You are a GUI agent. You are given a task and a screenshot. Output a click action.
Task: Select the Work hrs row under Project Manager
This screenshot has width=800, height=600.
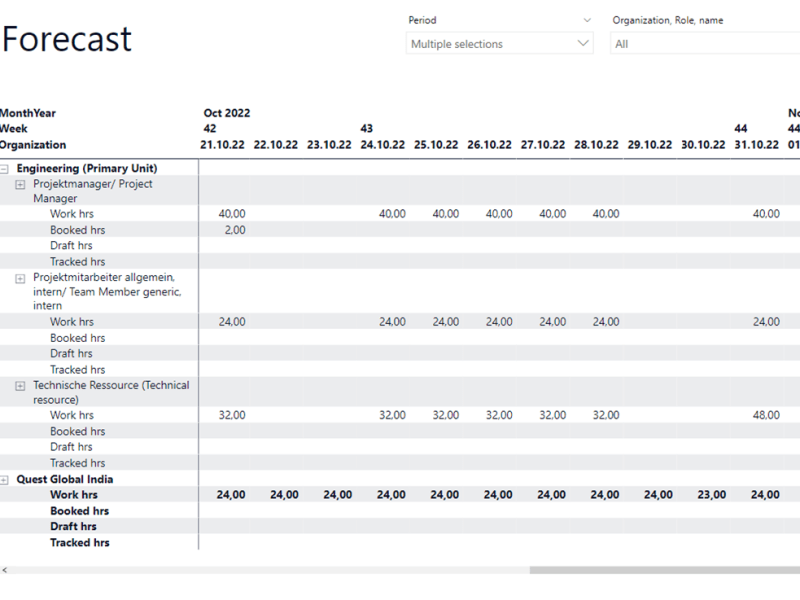(x=73, y=213)
